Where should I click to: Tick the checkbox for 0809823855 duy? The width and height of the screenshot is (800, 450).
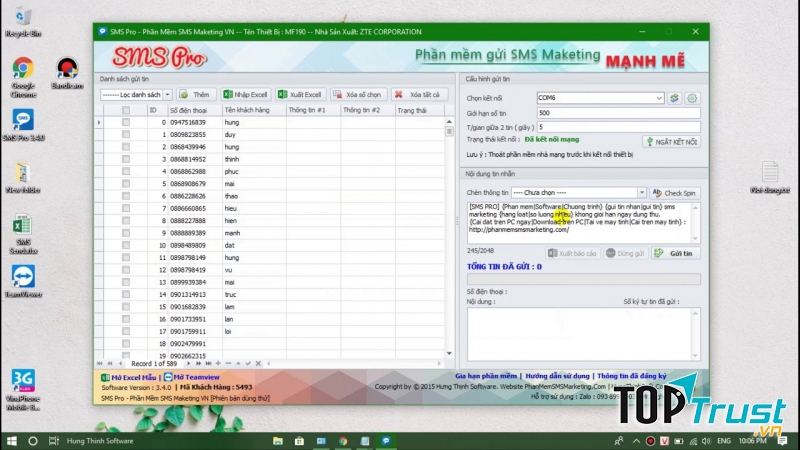126,135
